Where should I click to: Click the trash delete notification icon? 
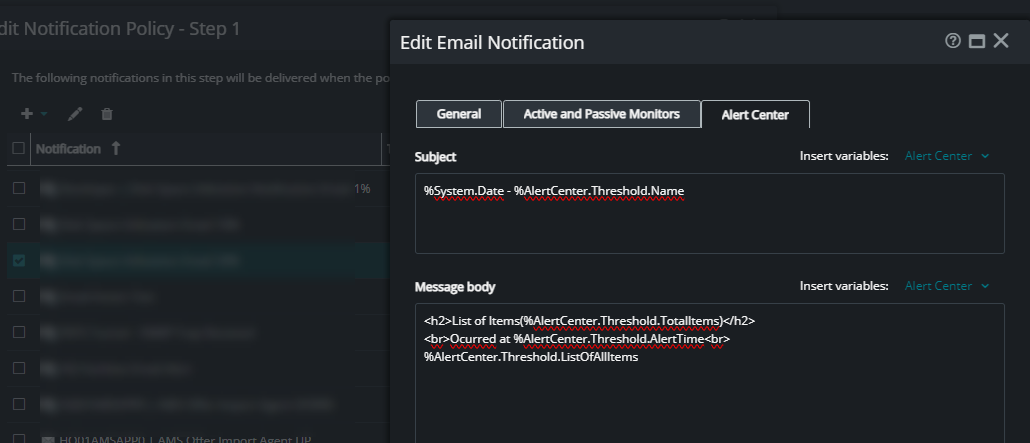[x=107, y=114]
